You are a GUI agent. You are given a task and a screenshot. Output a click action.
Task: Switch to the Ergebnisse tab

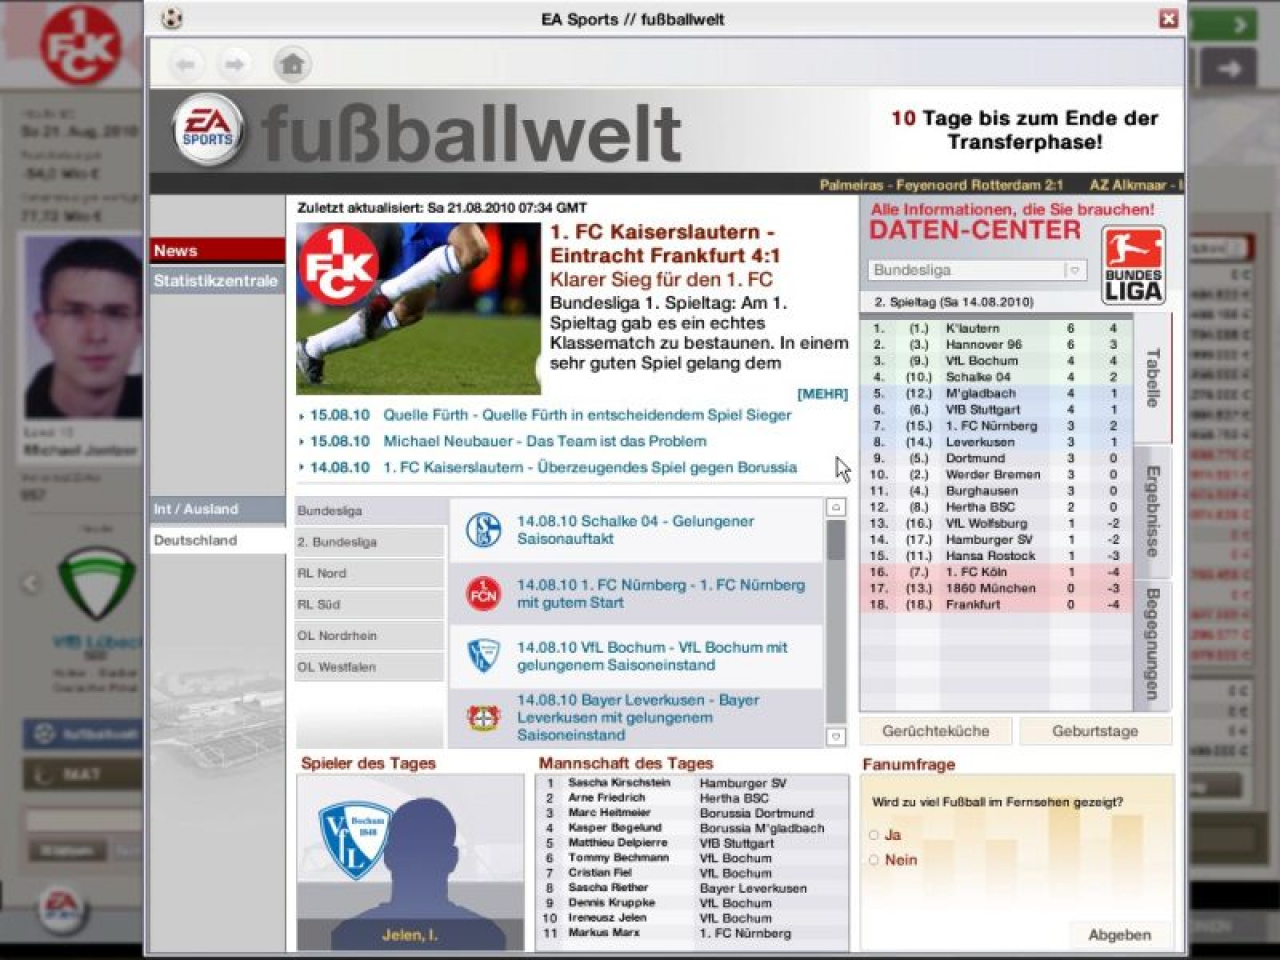[x=1152, y=511]
